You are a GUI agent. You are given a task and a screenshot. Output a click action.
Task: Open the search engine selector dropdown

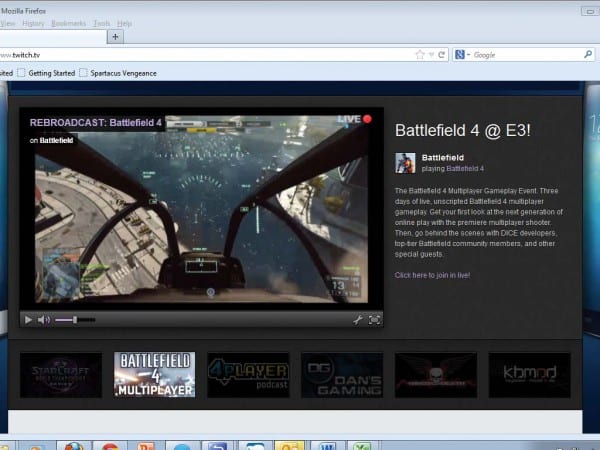tap(462, 55)
